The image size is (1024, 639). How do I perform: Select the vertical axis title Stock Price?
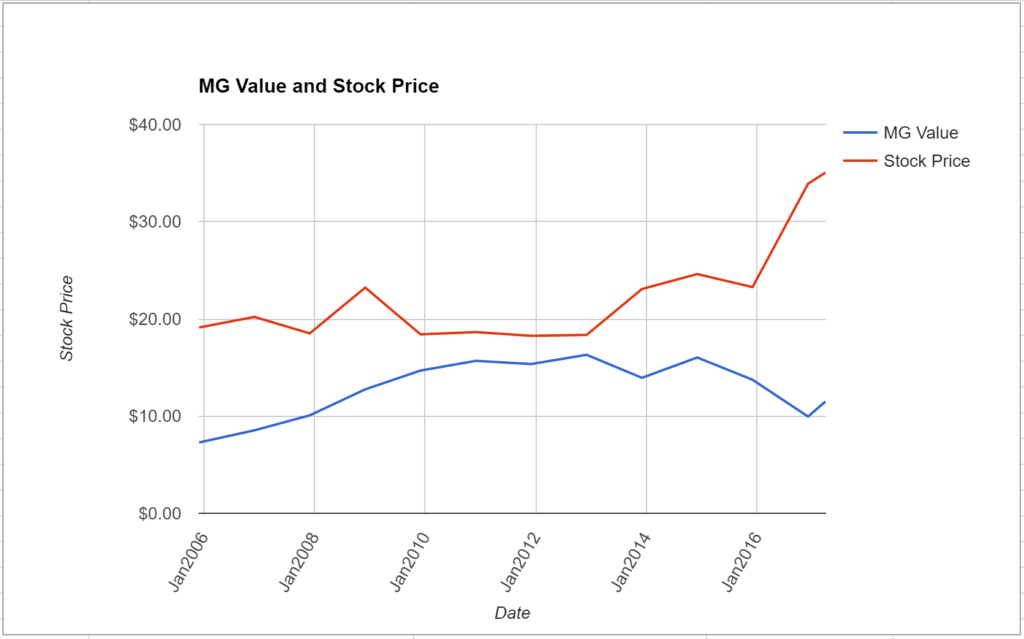tap(67, 318)
